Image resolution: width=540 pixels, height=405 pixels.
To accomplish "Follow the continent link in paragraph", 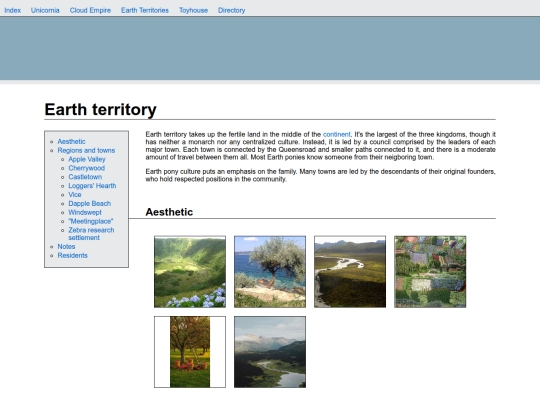I will coord(336,134).
